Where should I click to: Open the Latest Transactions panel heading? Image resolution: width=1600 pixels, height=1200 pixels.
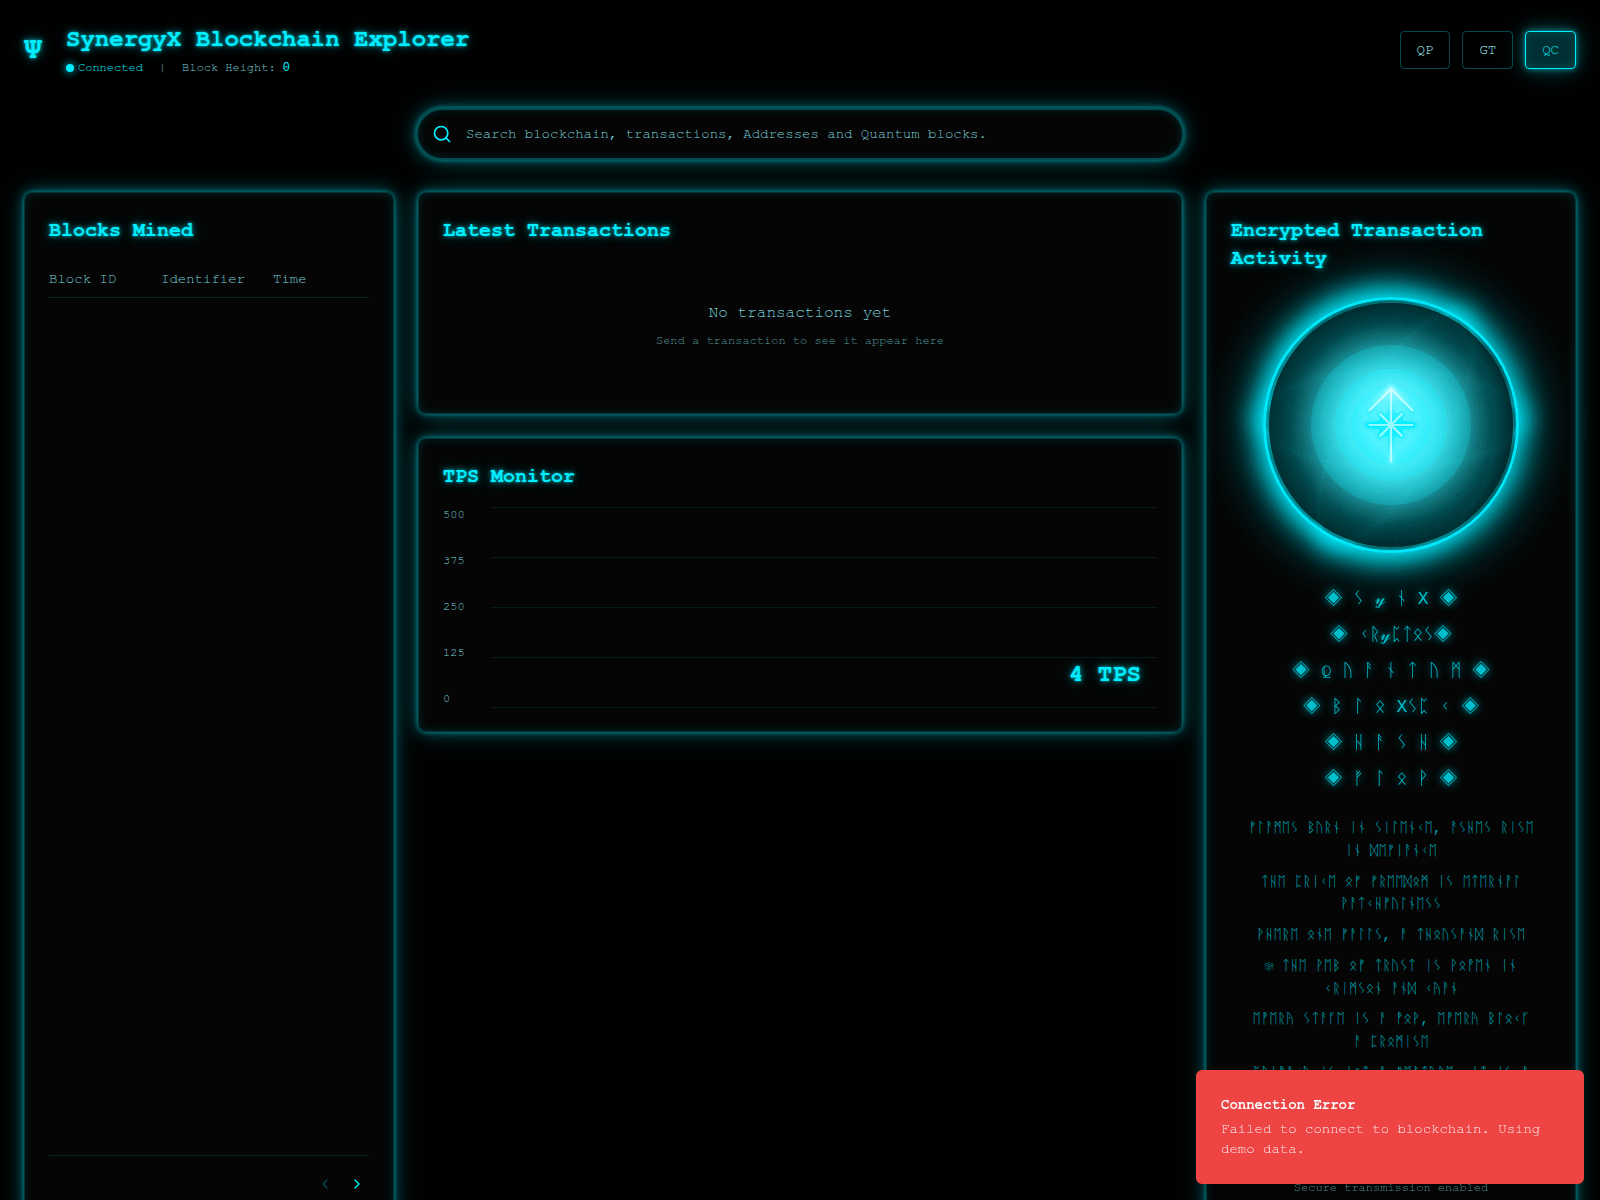(556, 230)
